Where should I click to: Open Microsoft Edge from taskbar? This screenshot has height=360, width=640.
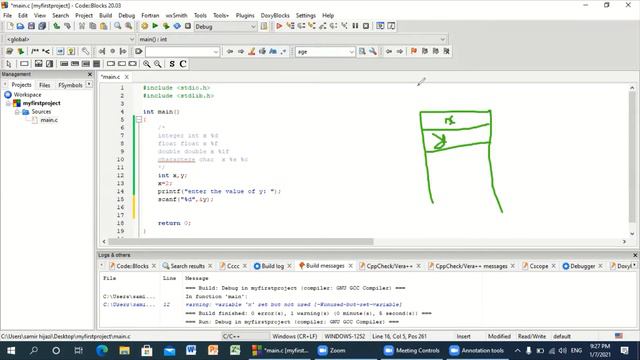(x=102, y=351)
